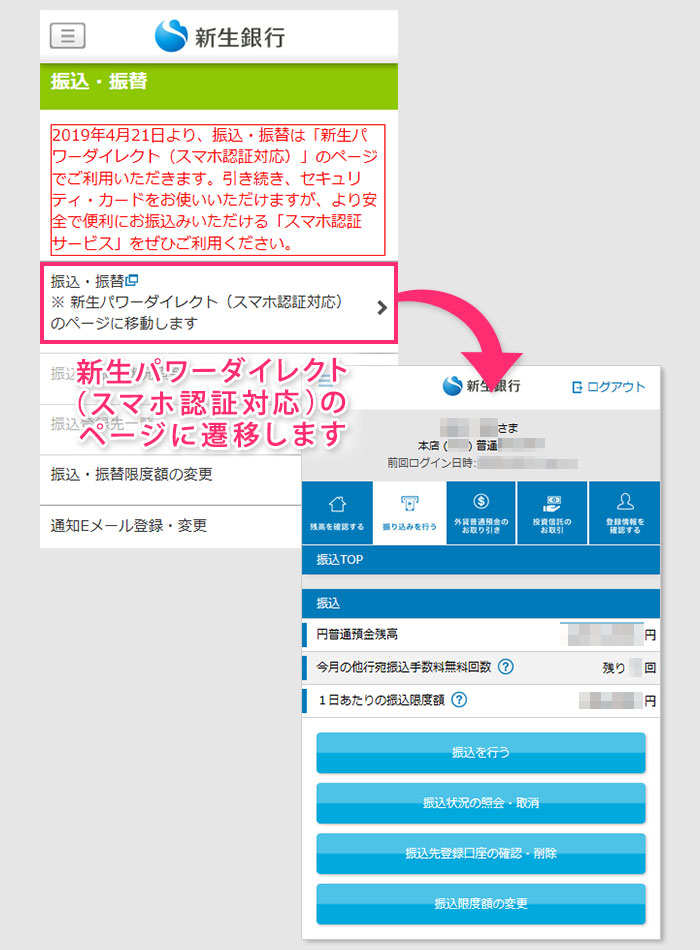Expand the 振込・振替 row chevron arrow
The image size is (700, 950).
(x=381, y=308)
